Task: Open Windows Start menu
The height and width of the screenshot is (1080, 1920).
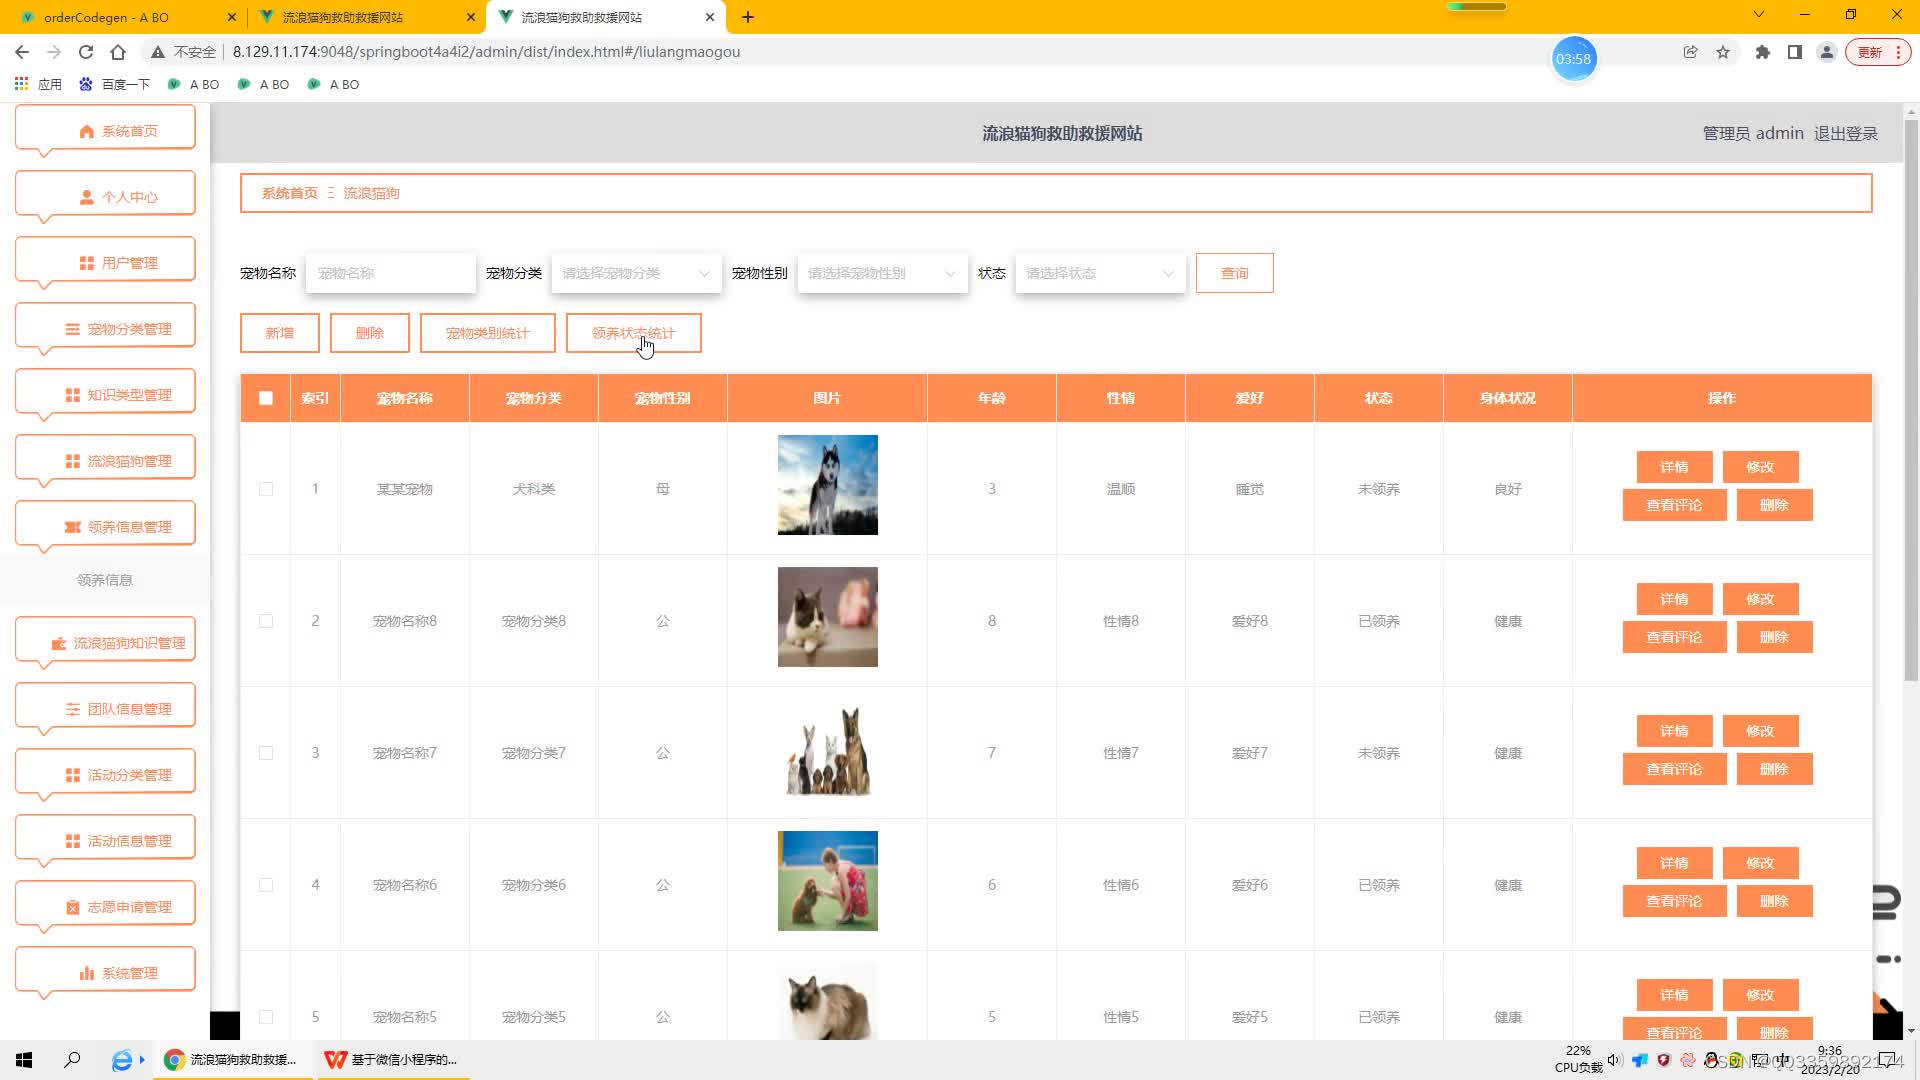Action: (24, 1059)
